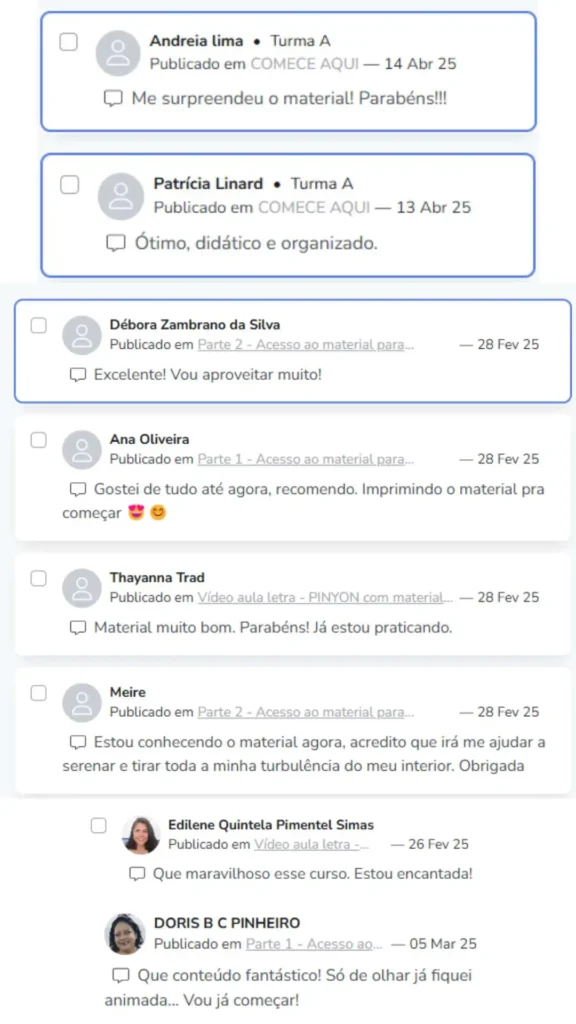Click Meire's avatar placeholder icon

point(82,703)
